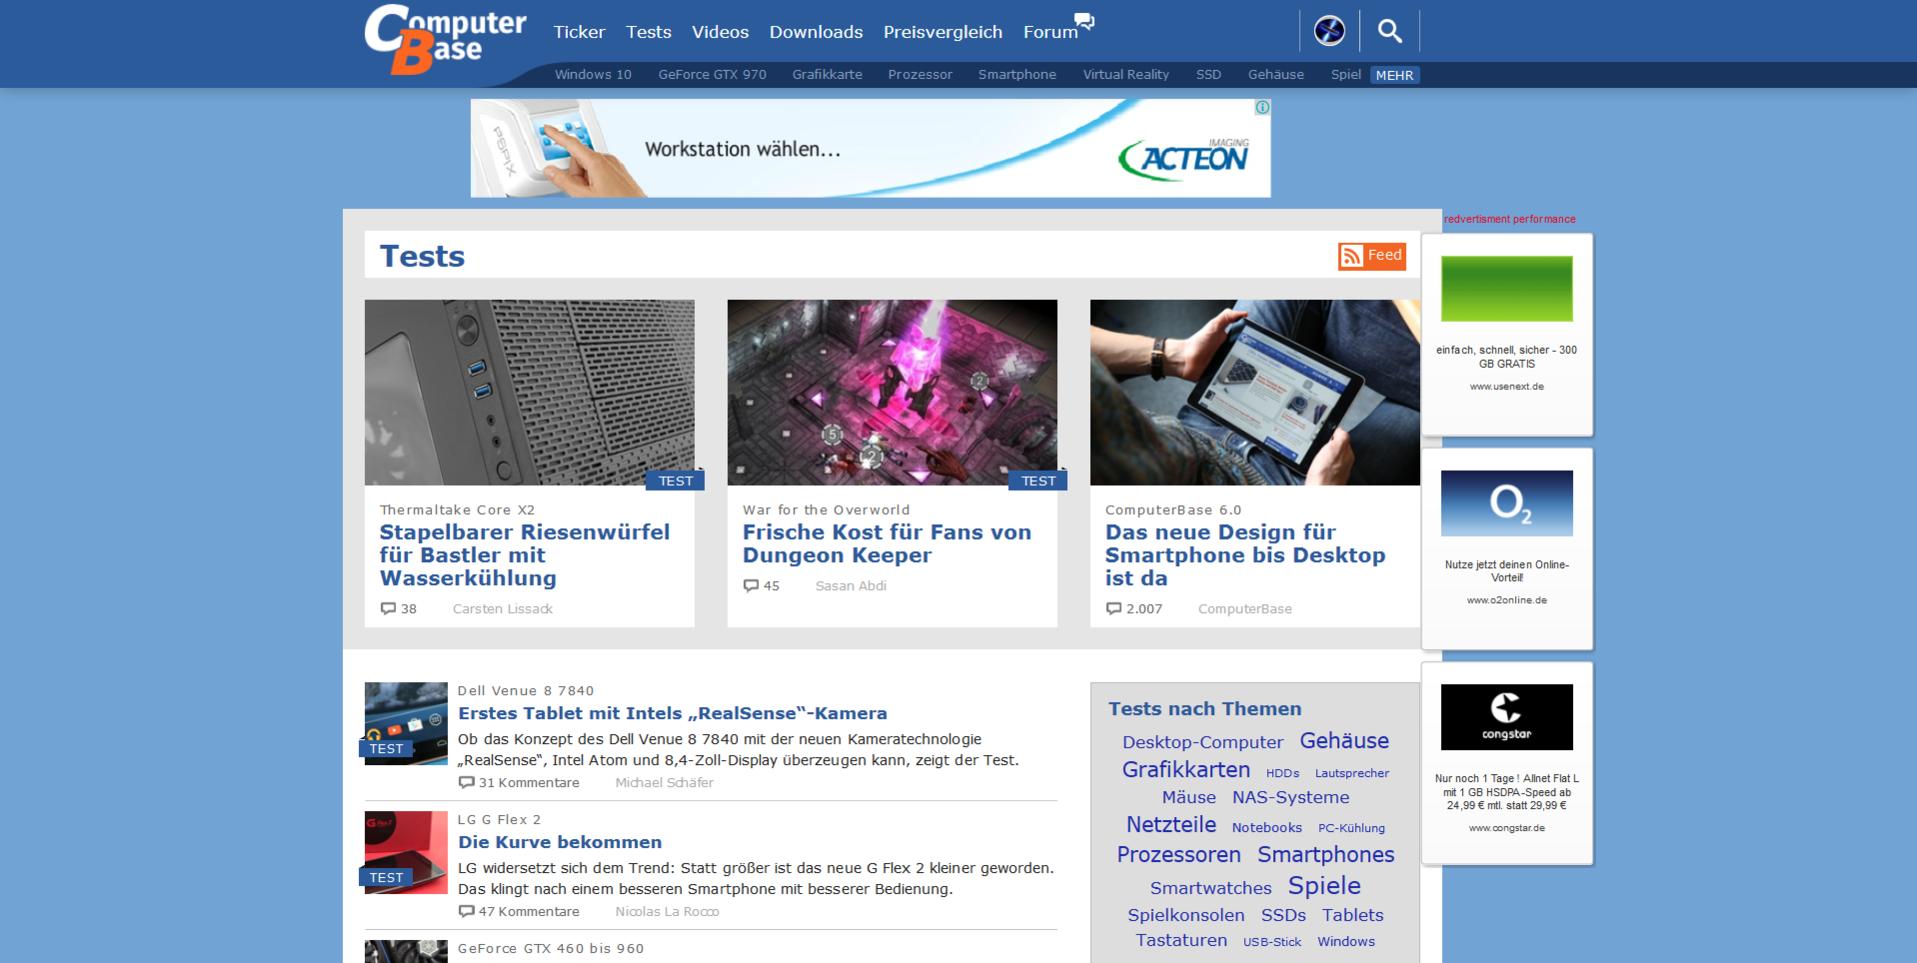Select Smartphone topic in subnav
This screenshot has height=963, width=1917.
(1017, 75)
